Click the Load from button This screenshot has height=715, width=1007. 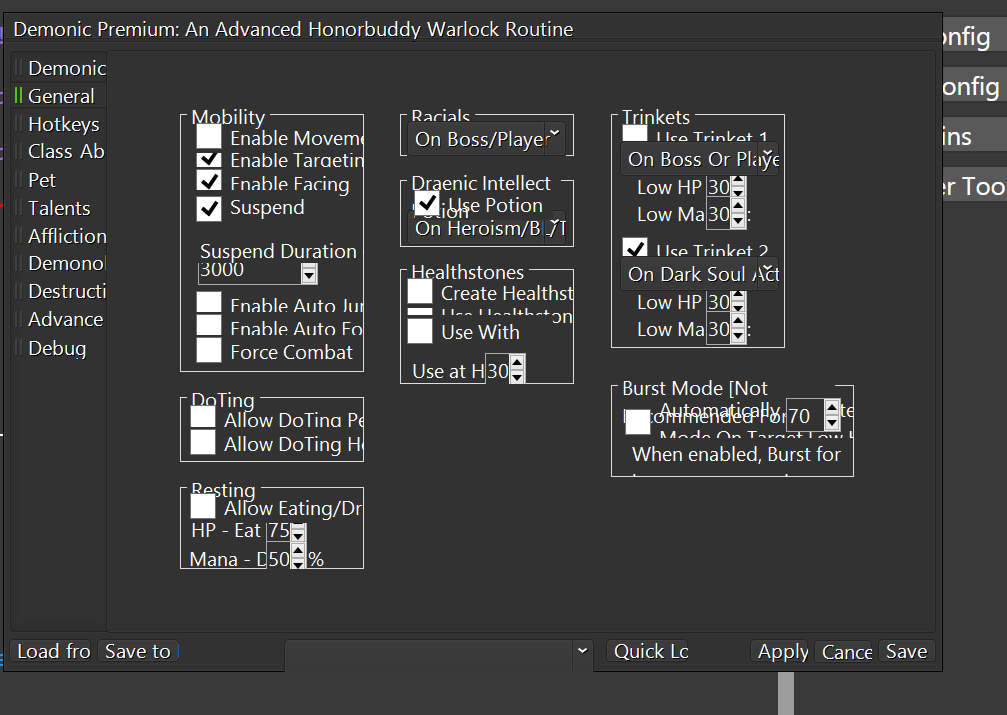[51, 651]
